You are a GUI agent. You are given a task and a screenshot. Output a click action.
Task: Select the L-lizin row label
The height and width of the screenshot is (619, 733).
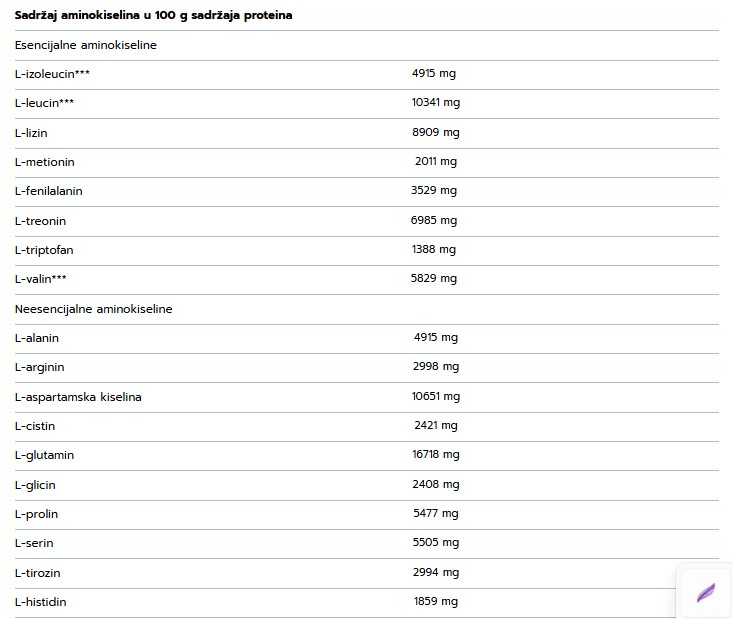click(32, 132)
